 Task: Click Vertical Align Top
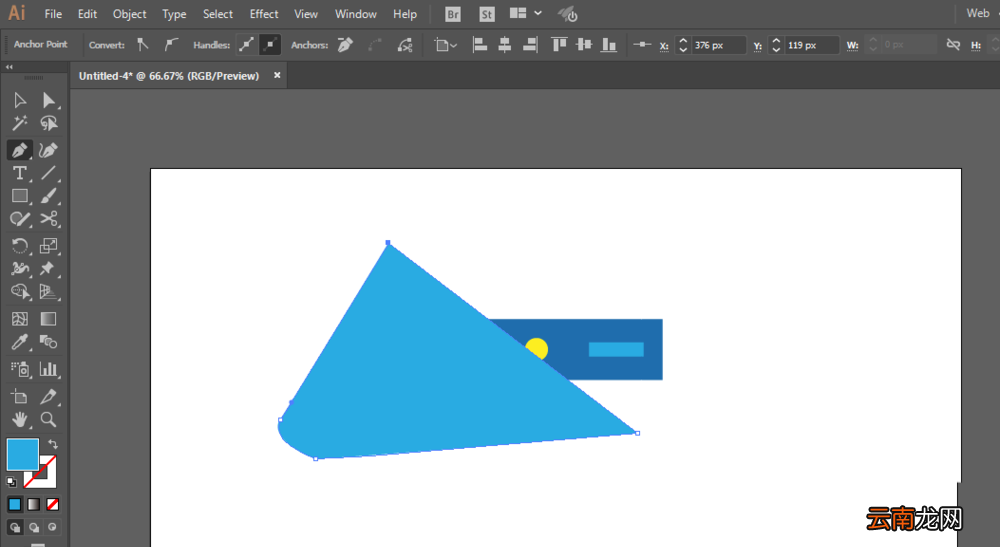pos(559,45)
